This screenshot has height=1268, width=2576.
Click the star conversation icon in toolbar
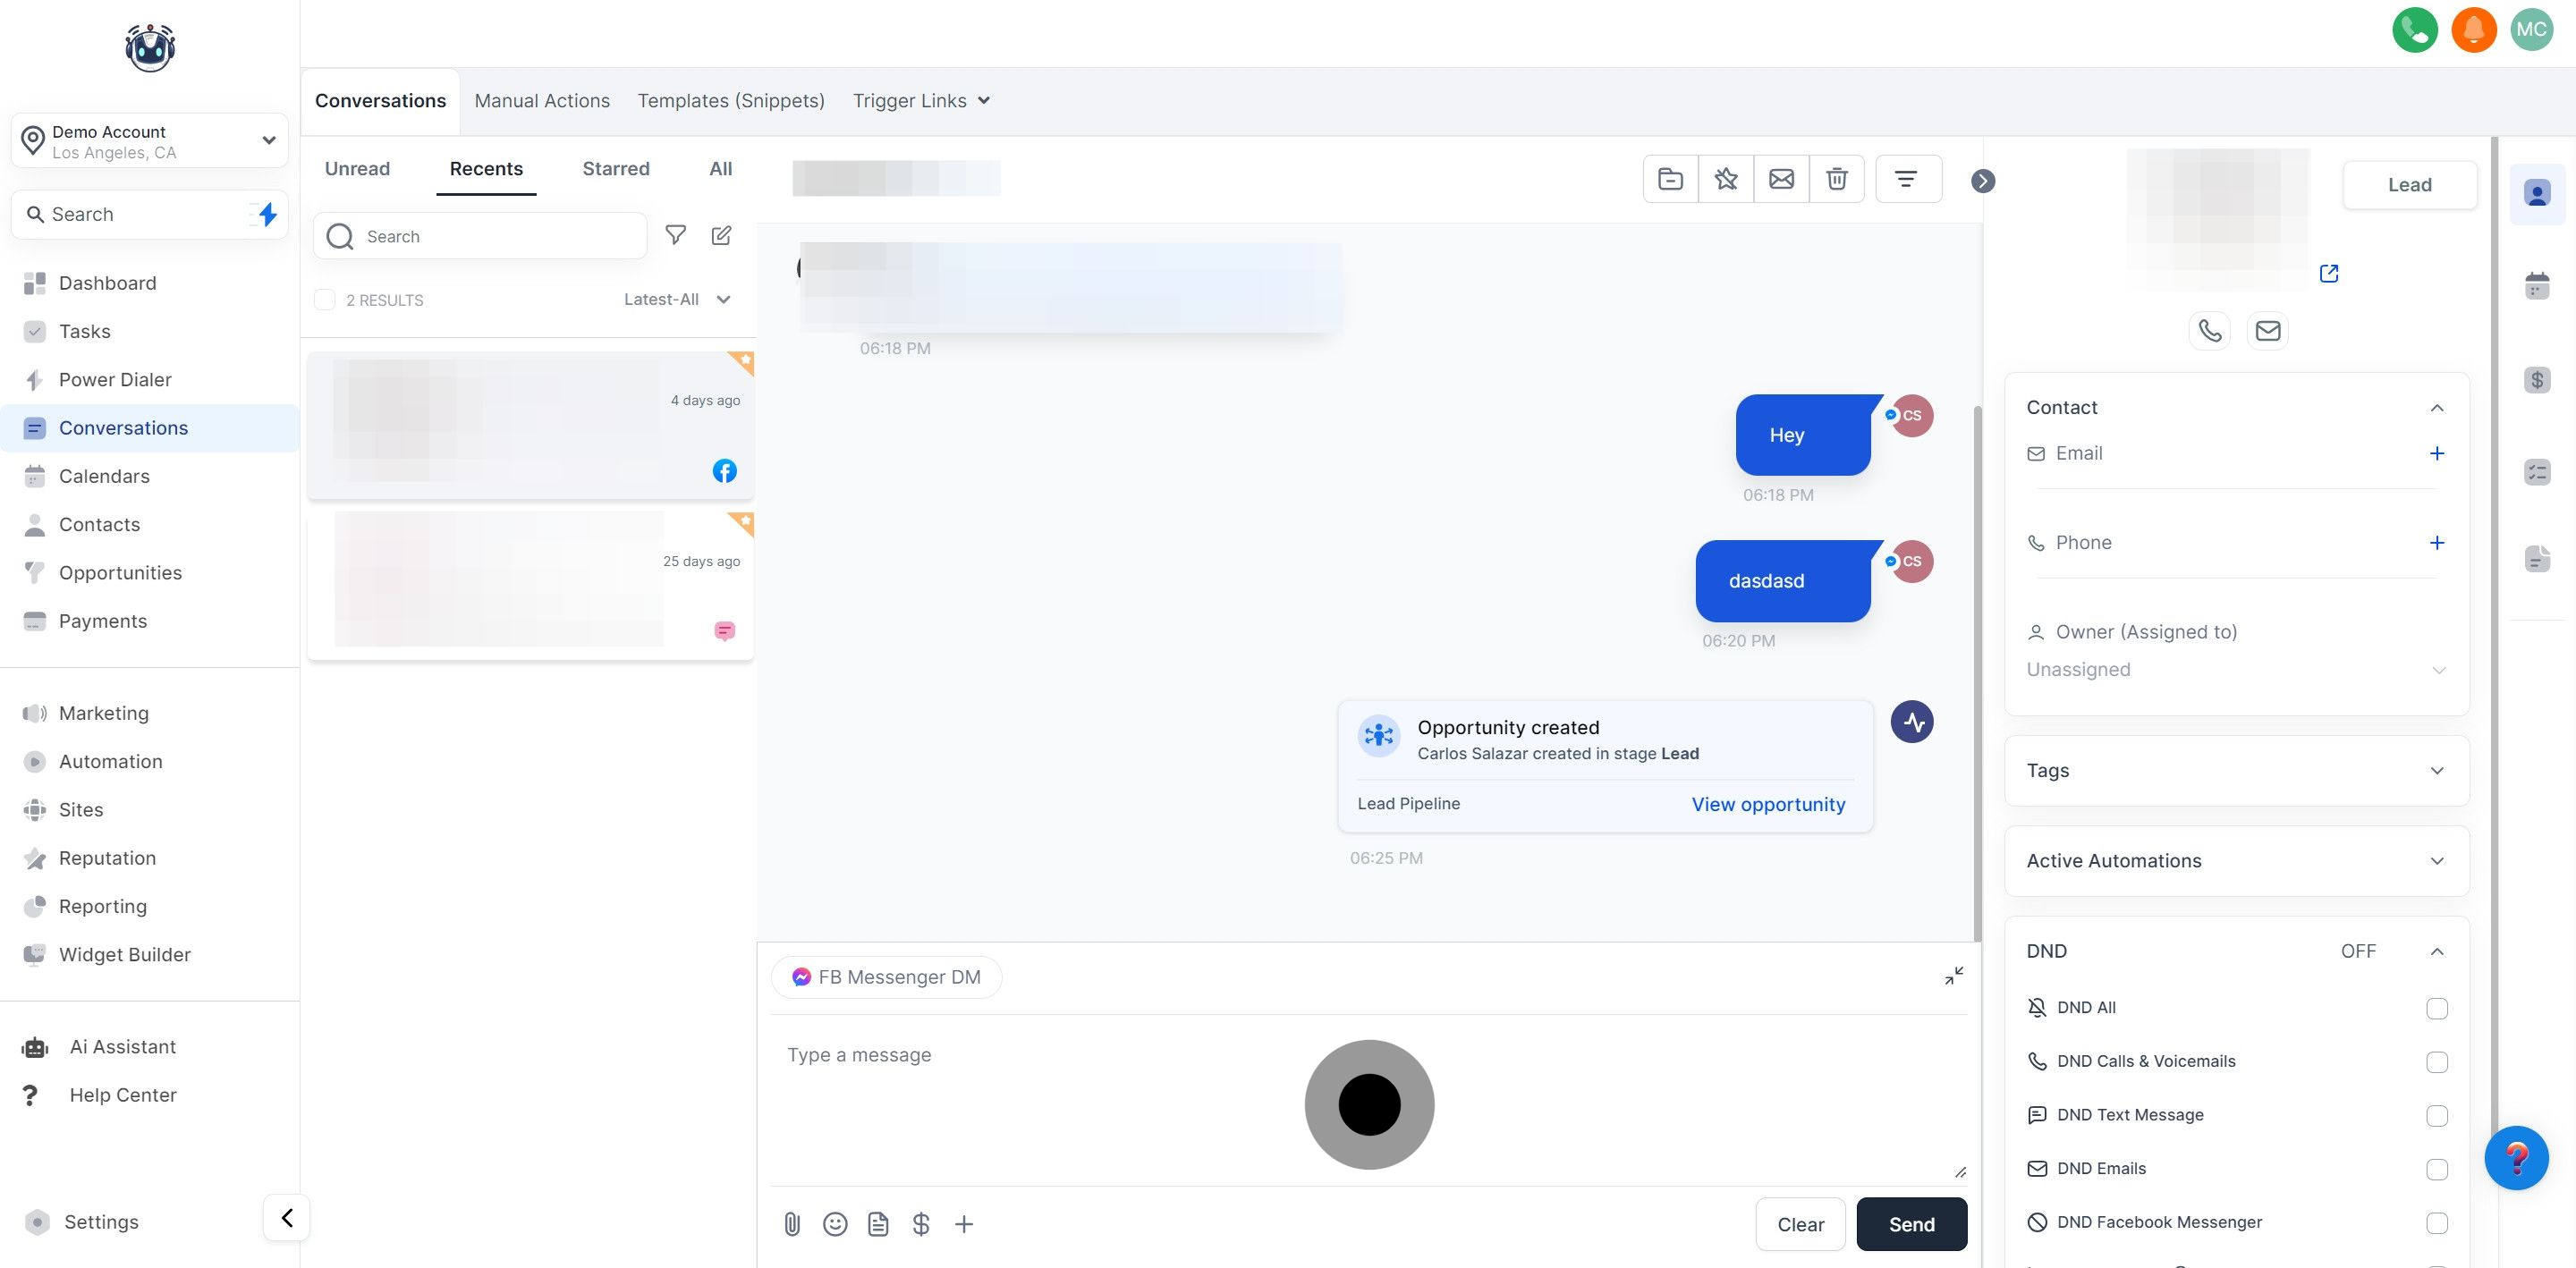pyautogui.click(x=1725, y=179)
